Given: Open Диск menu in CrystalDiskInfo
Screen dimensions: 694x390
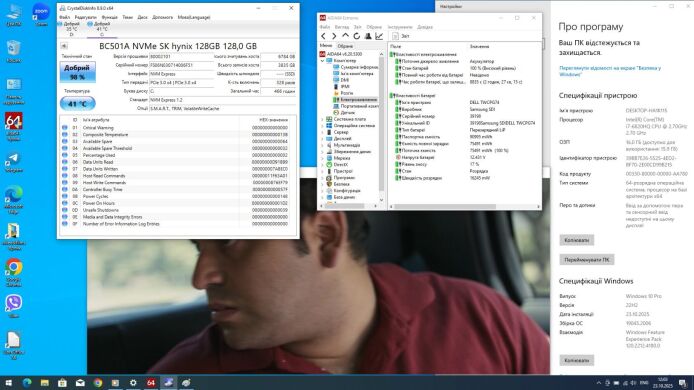Looking at the screenshot, I should pos(142,17).
